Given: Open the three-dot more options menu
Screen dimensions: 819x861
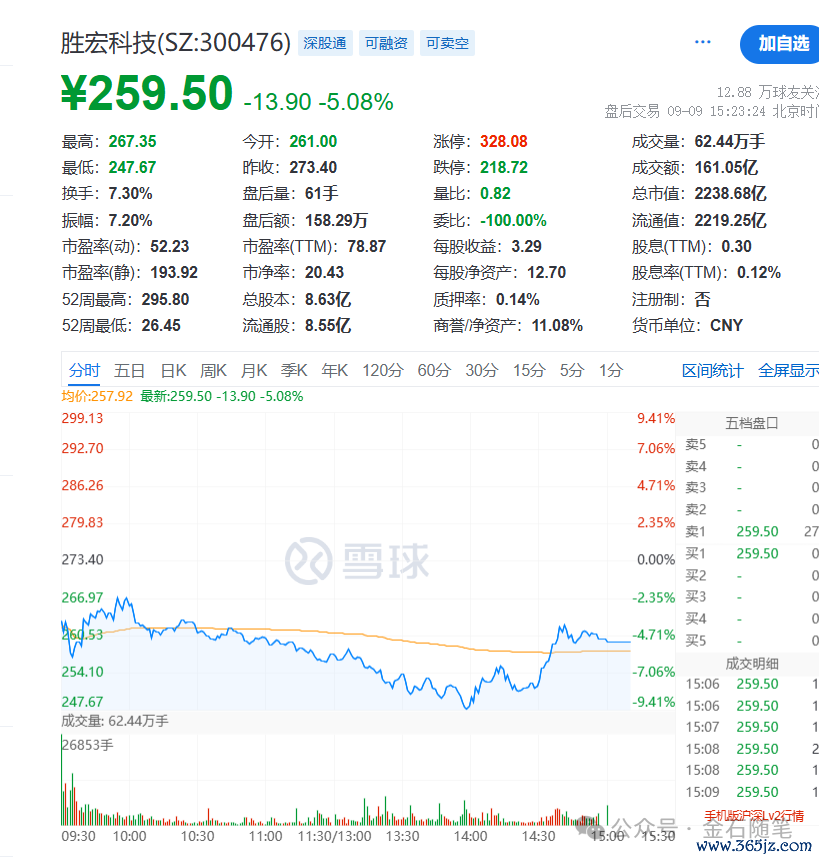Looking at the screenshot, I should (x=703, y=42).
